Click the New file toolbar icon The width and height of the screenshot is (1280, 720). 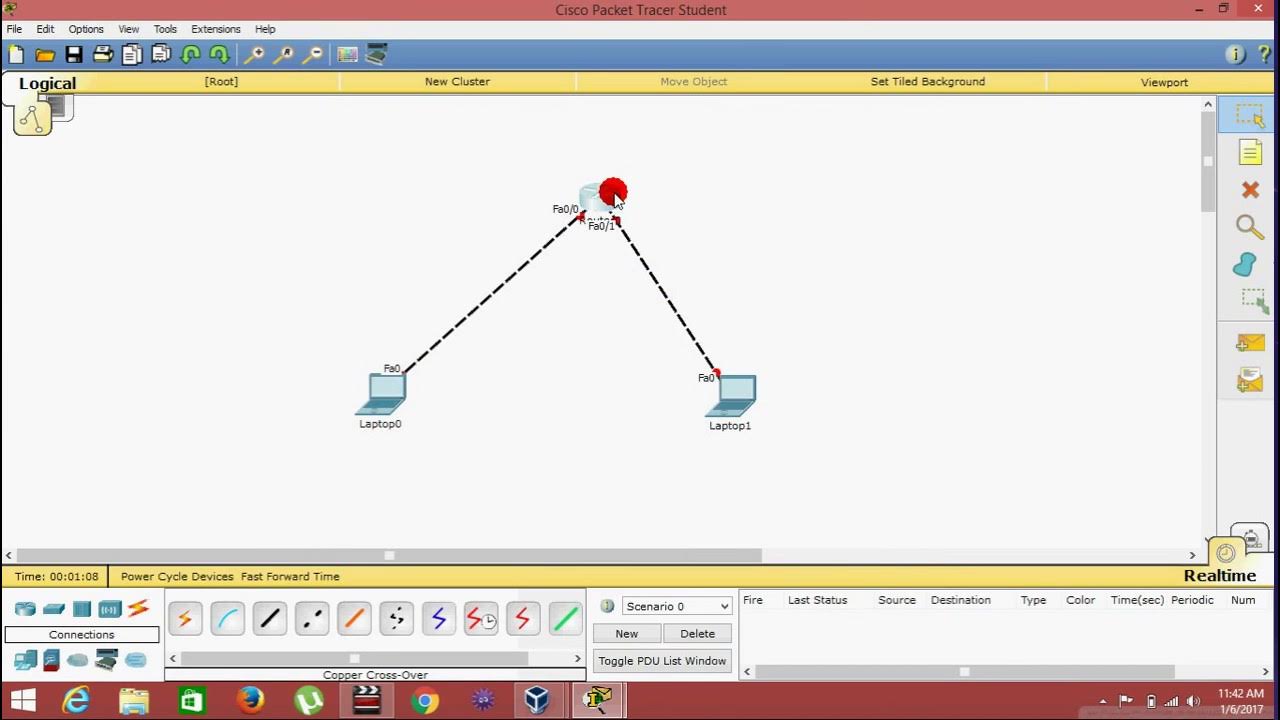tap(16, 55)
